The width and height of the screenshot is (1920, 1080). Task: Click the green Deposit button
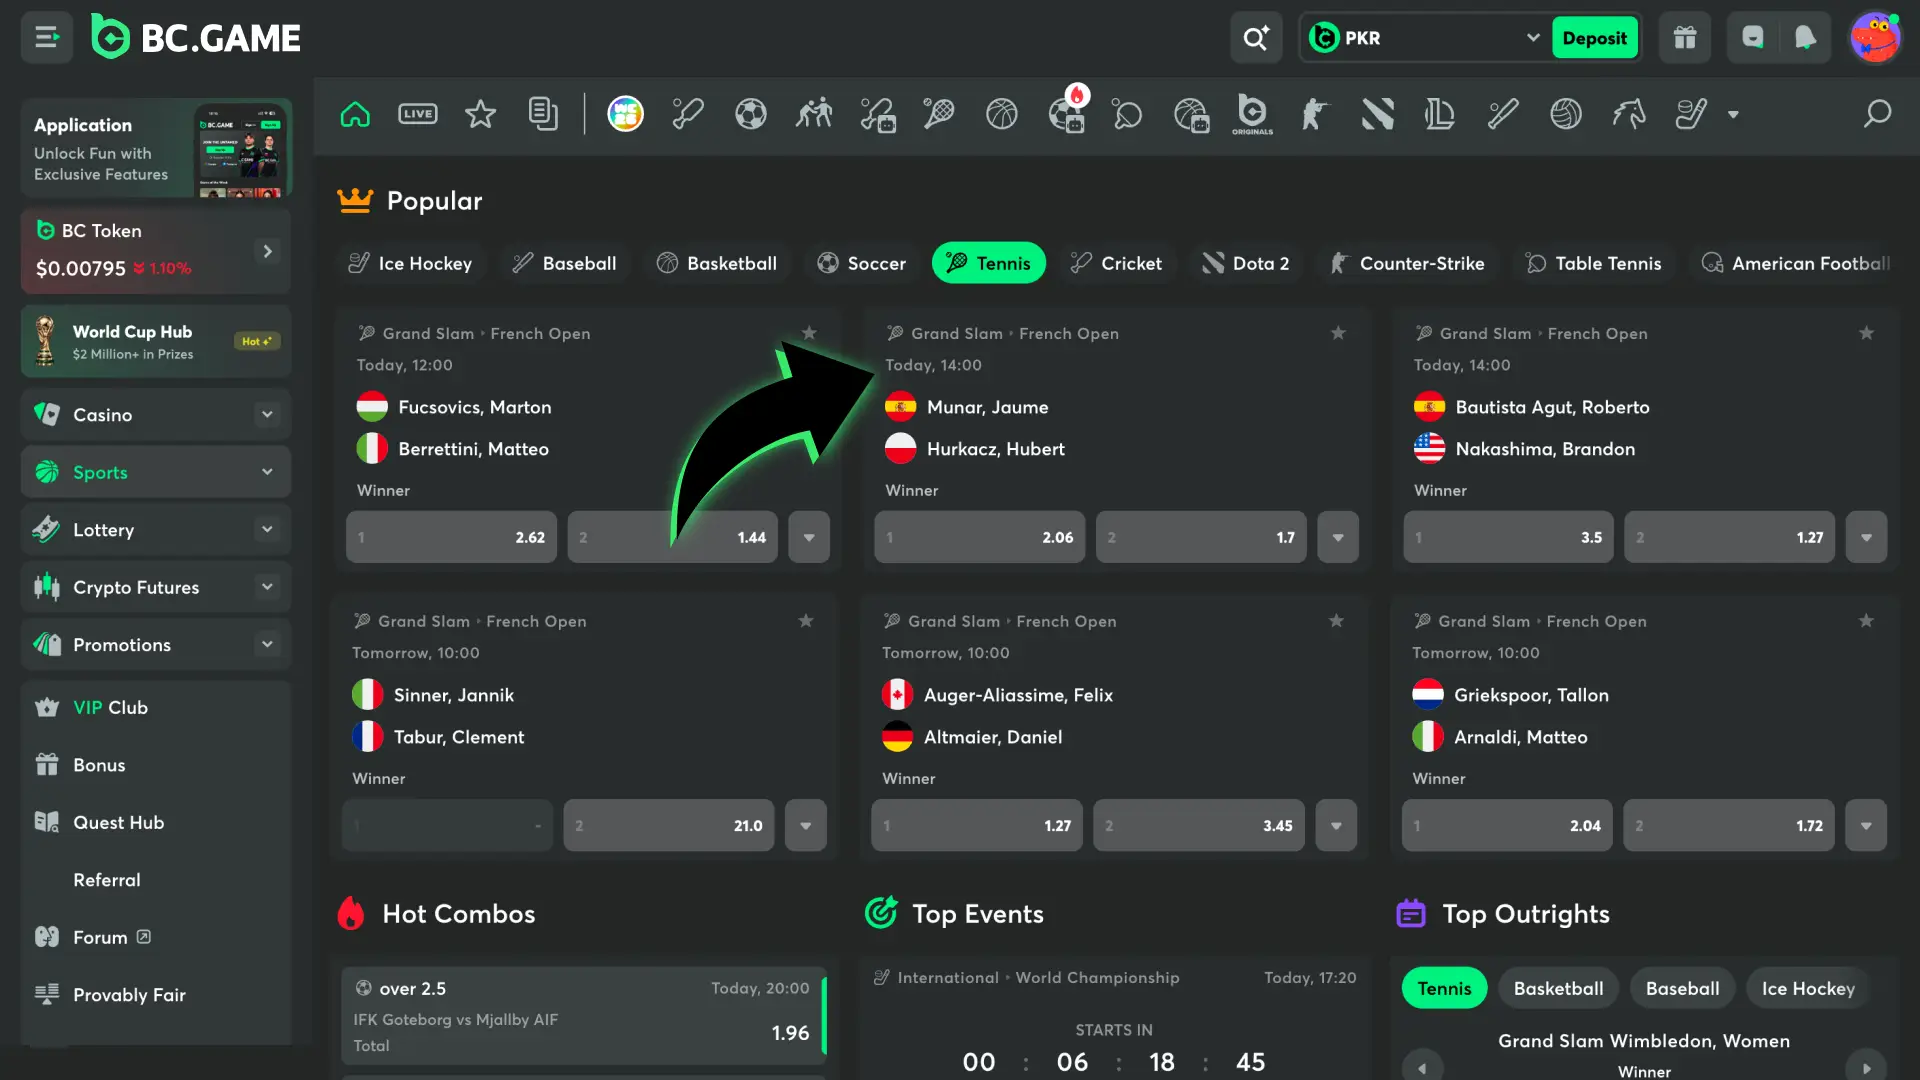[x=1594, y=38]
